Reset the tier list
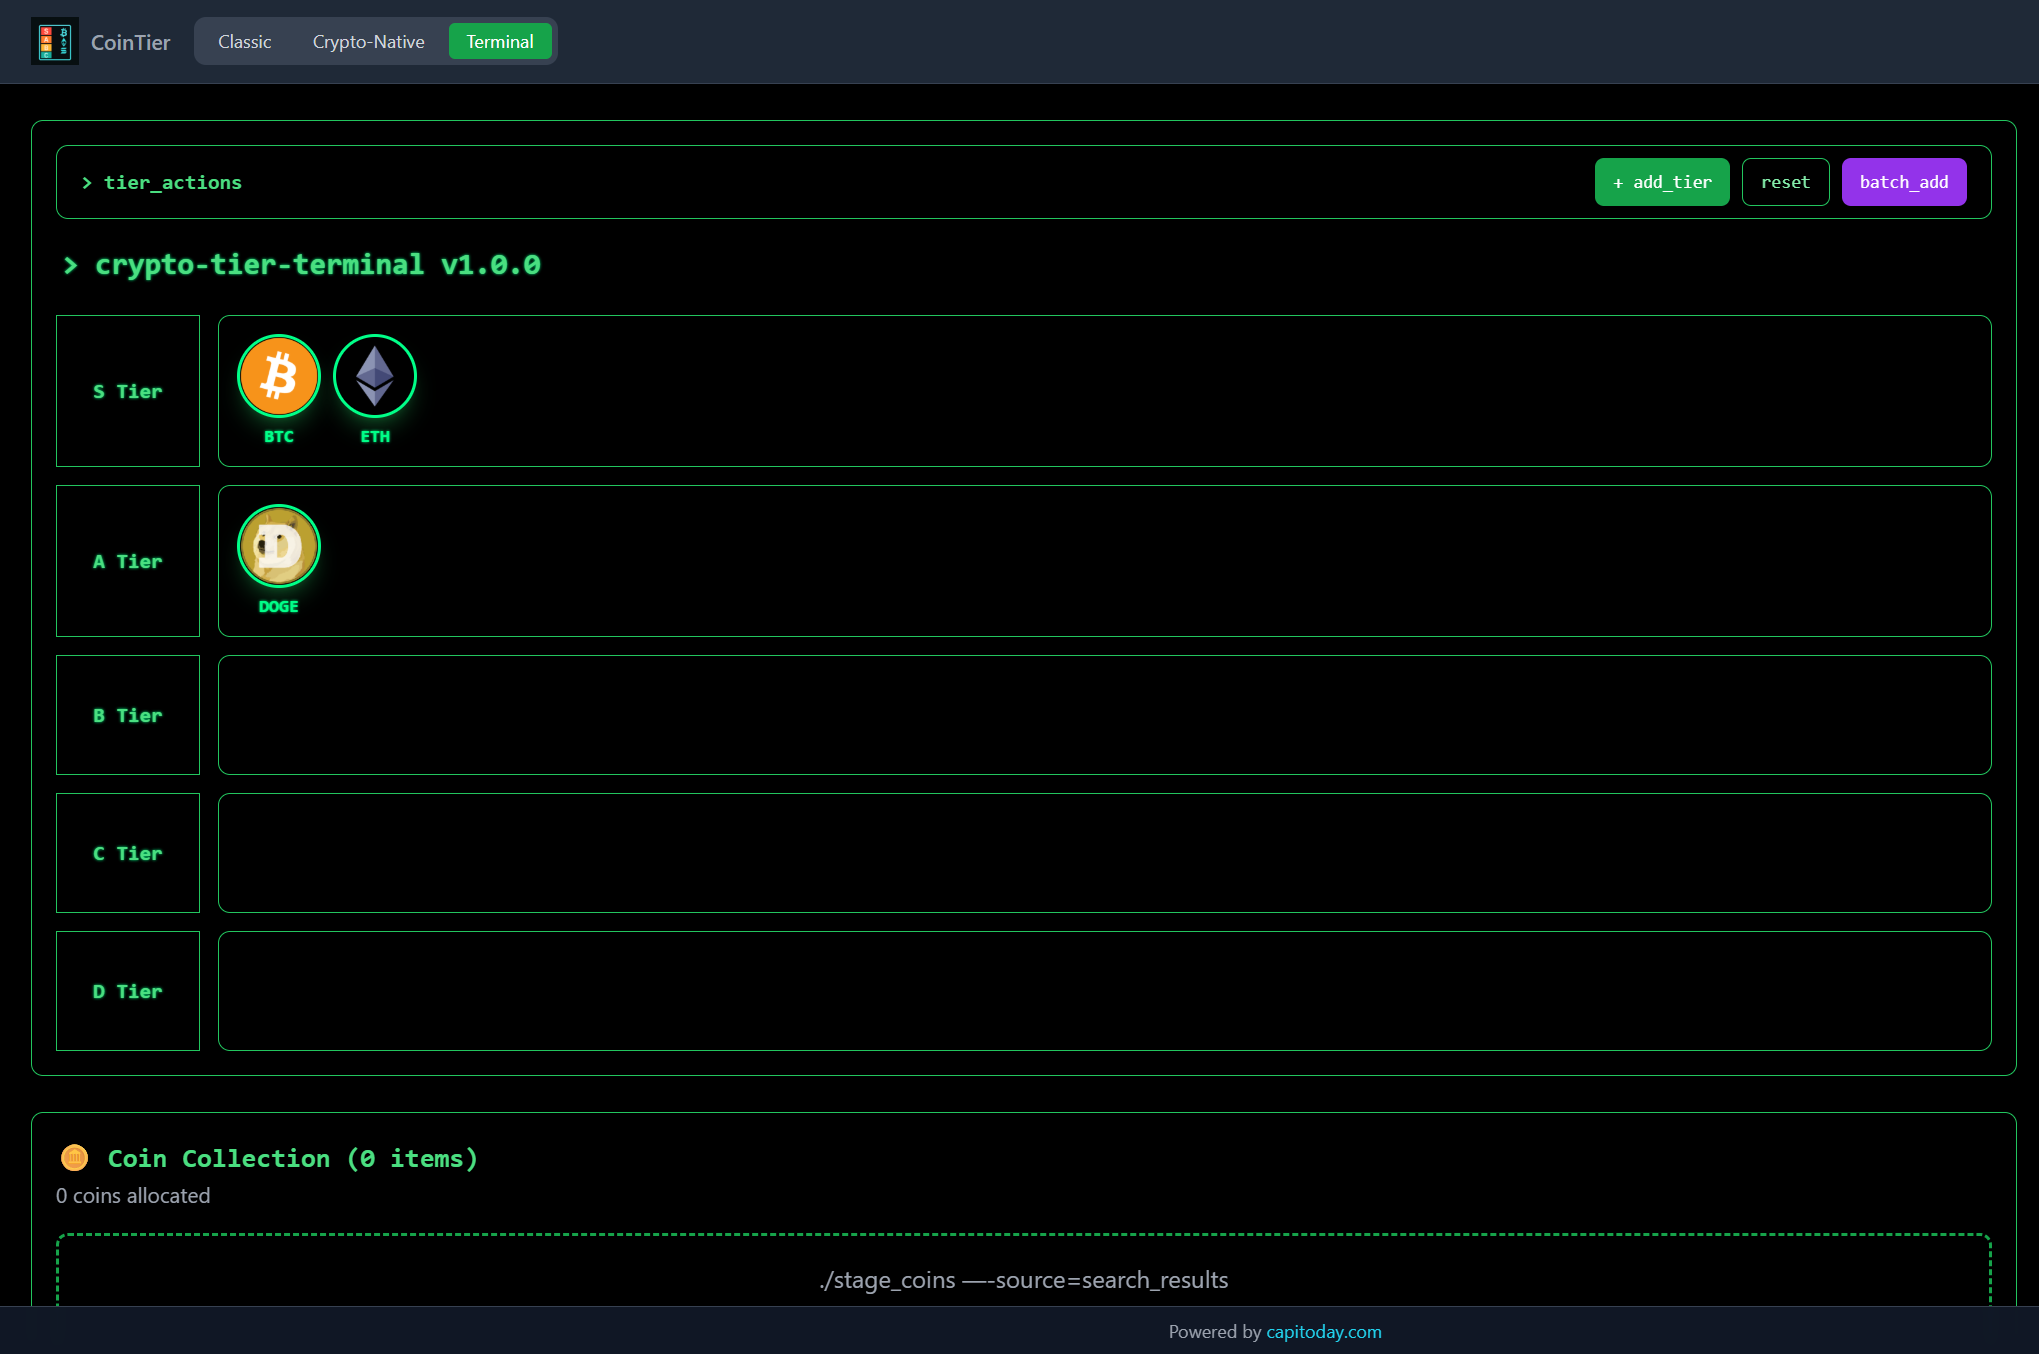The height and width of the screenshot is (1354, 2039). coord(1785,181)
